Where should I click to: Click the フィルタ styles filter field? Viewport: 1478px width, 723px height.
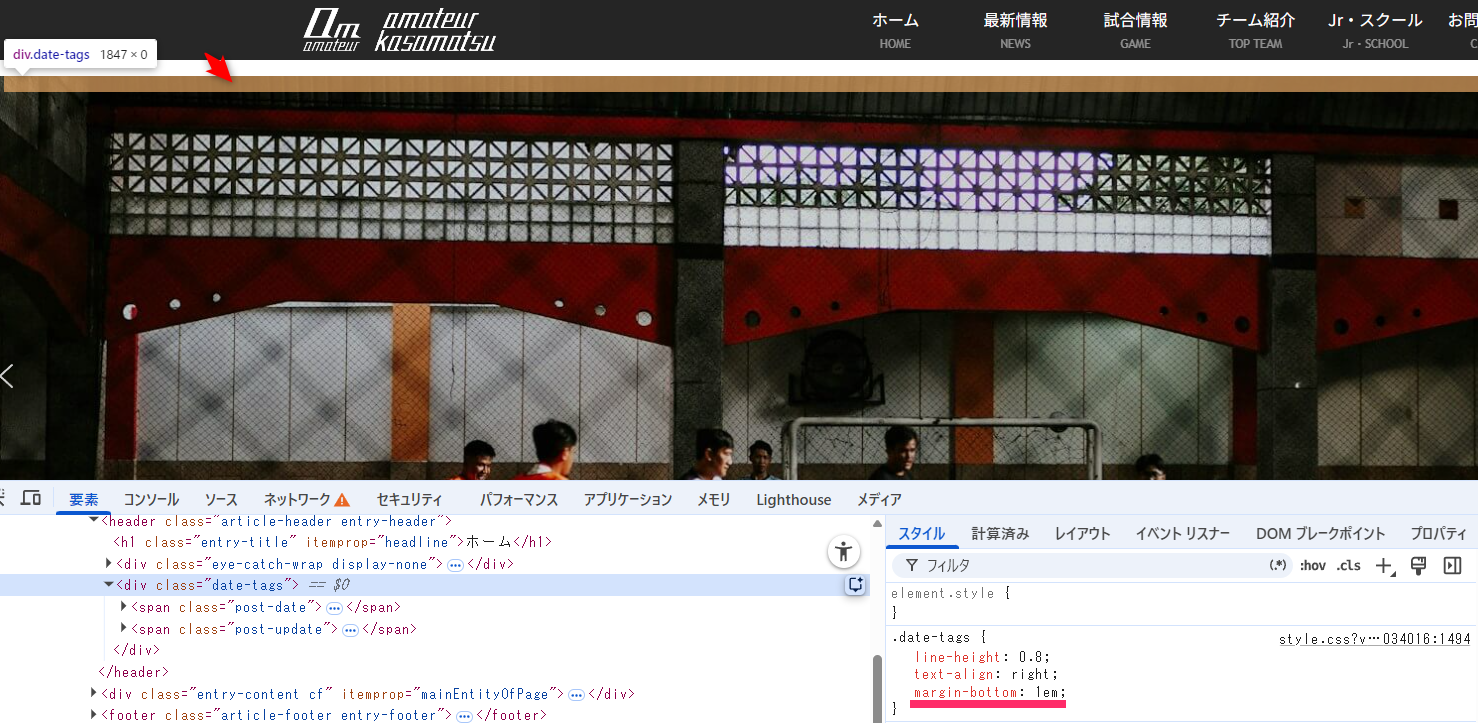[1090, 566]
